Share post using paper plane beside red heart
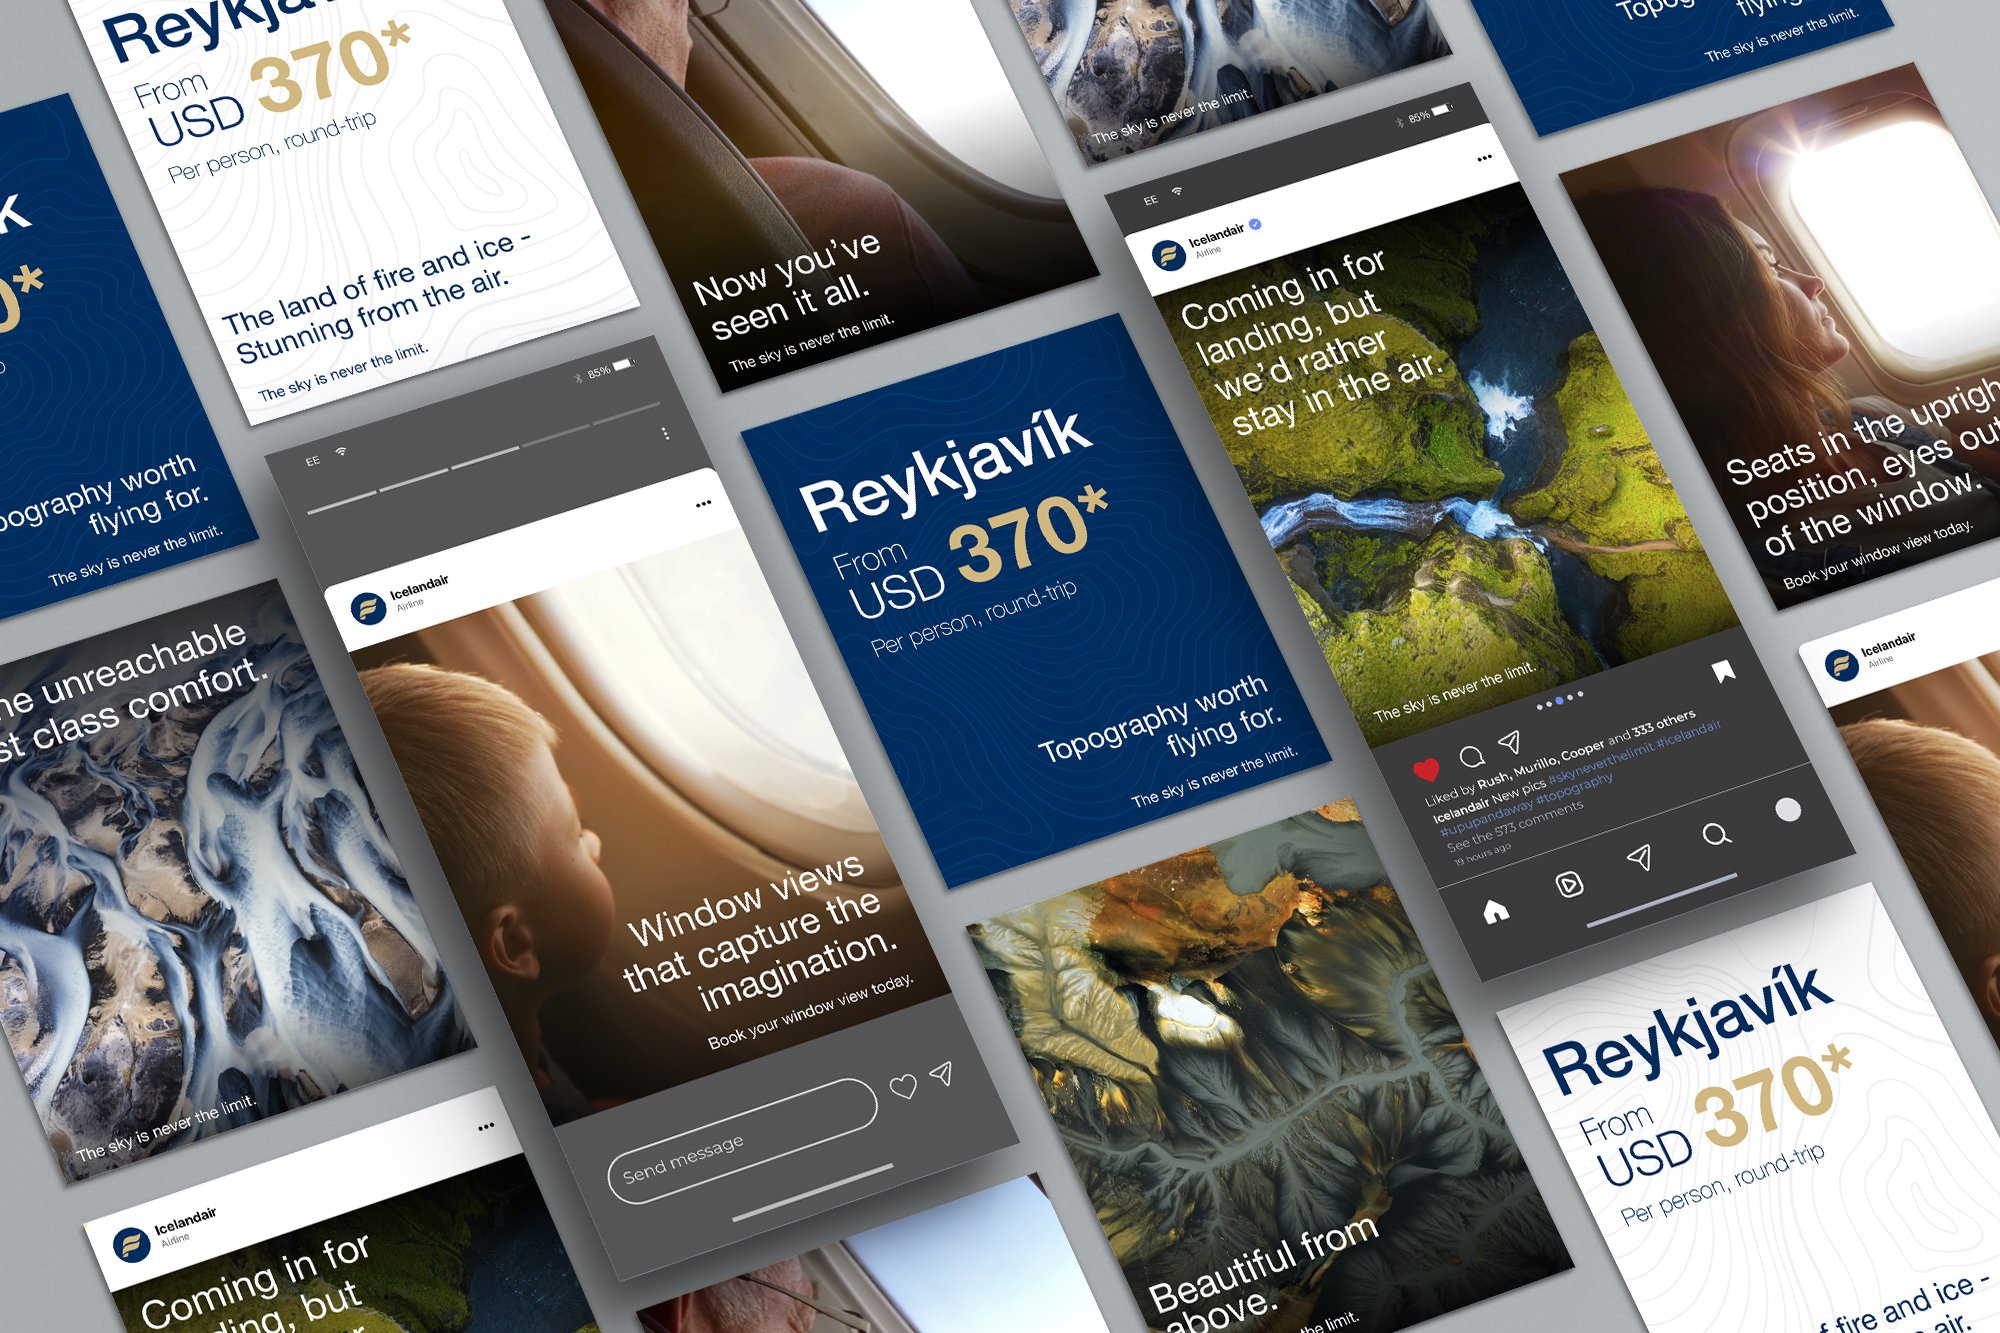2000x1333 pixels. click(x=1509, y=742)
